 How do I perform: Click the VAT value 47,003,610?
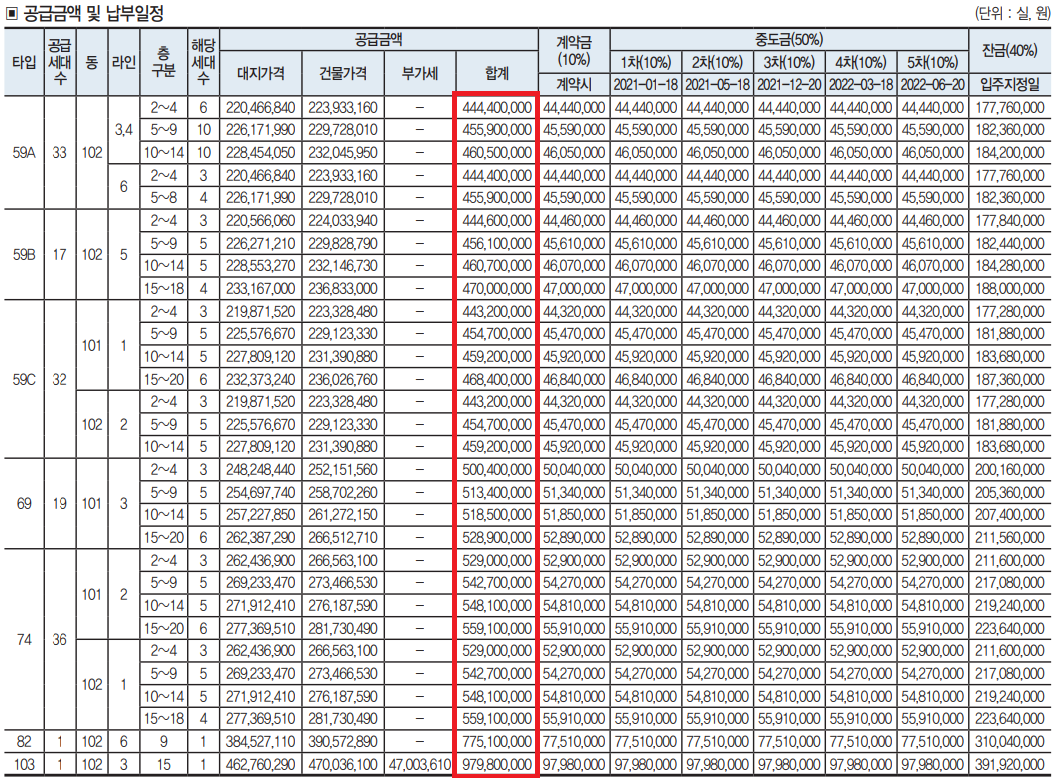click(420, 764)
